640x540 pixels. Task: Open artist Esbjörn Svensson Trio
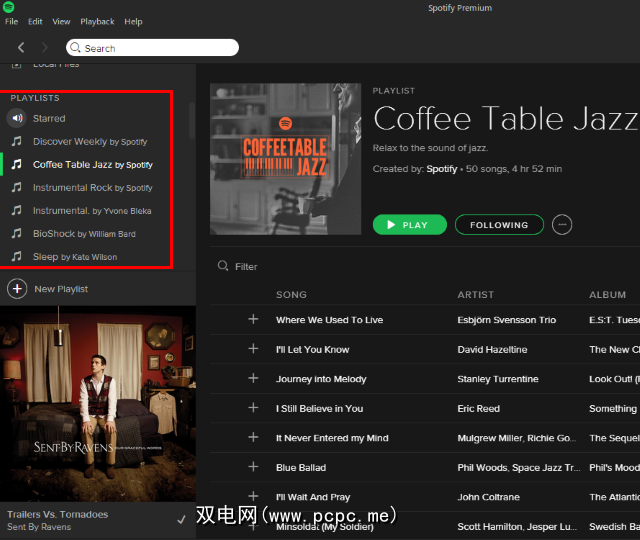[x=507, y=320]
